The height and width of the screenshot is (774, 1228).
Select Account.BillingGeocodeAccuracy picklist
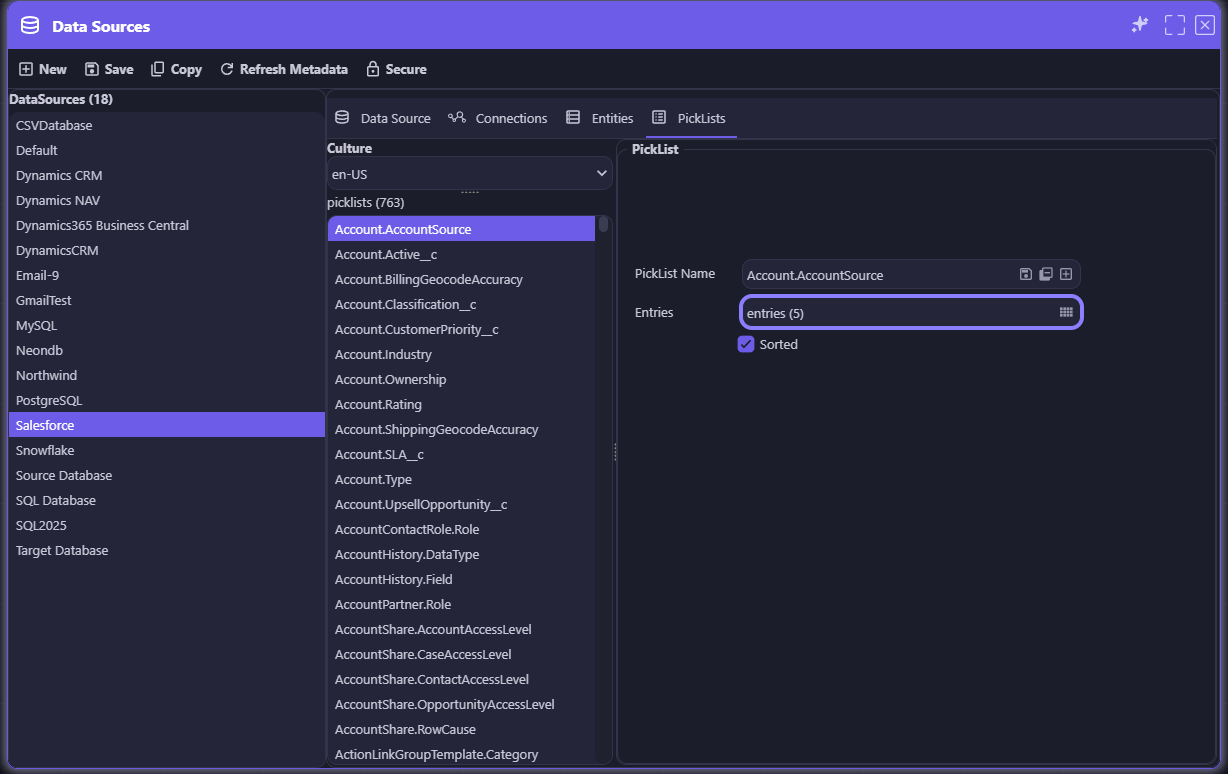tap(461, 279)
